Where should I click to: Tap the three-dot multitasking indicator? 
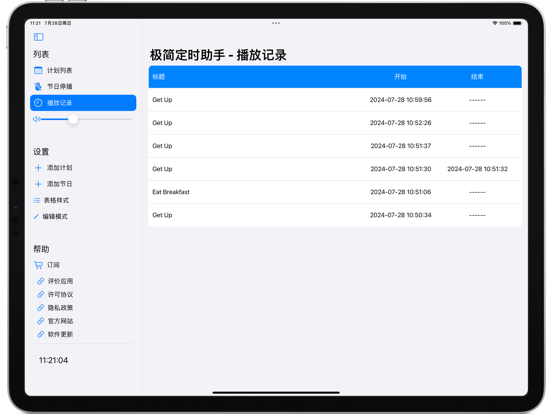tap(276, 23)
